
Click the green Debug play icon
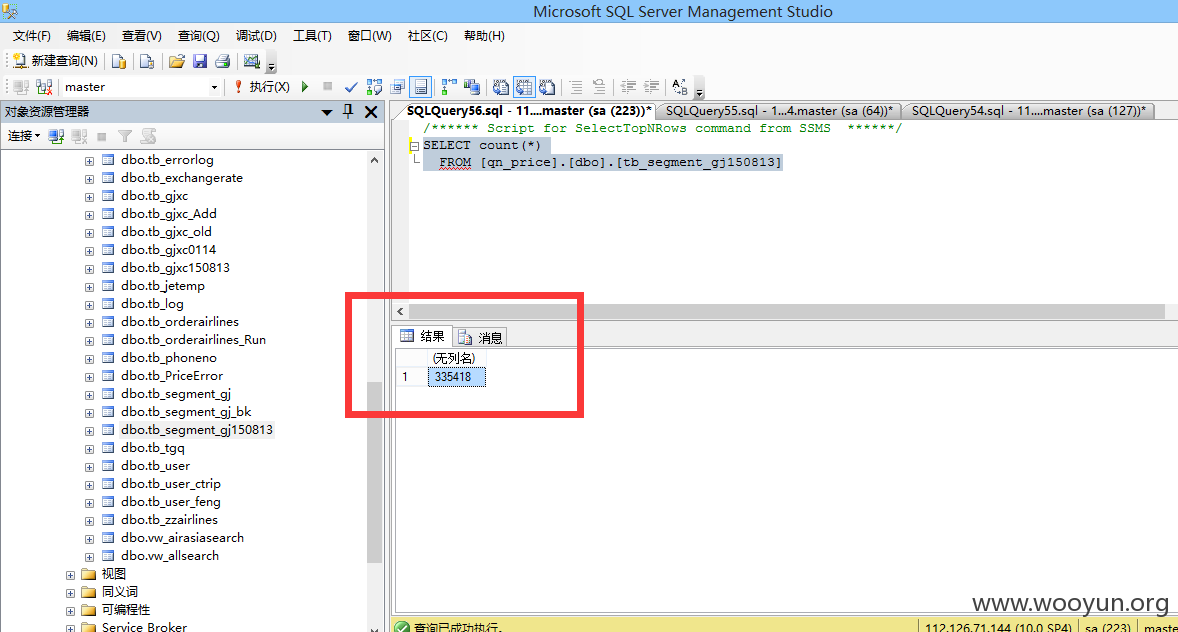coord(305,87)
